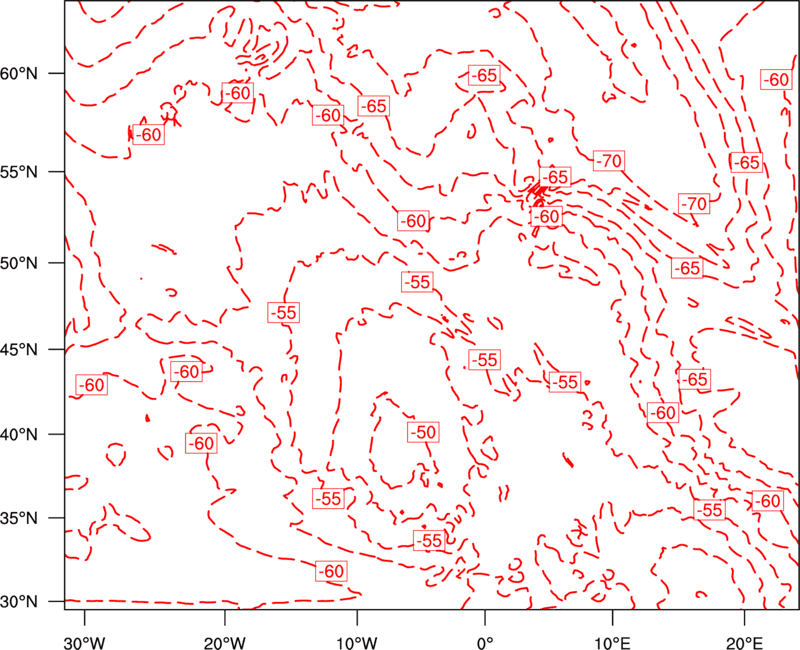Select the bottommost -60 contour label

[x=331, y=571]
